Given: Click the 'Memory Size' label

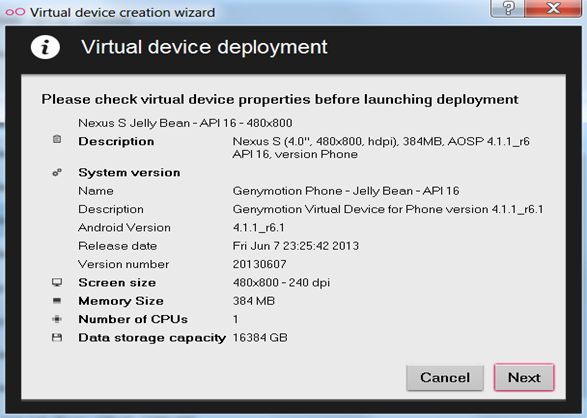Looking at the screenshot, I should click(x=121, y=301).
